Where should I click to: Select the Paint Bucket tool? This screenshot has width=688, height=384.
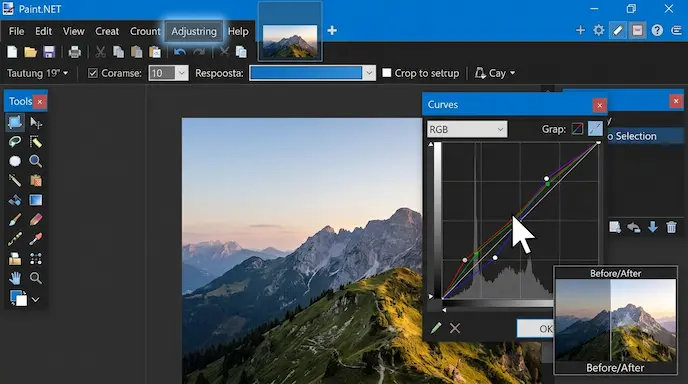coord(15,200)
